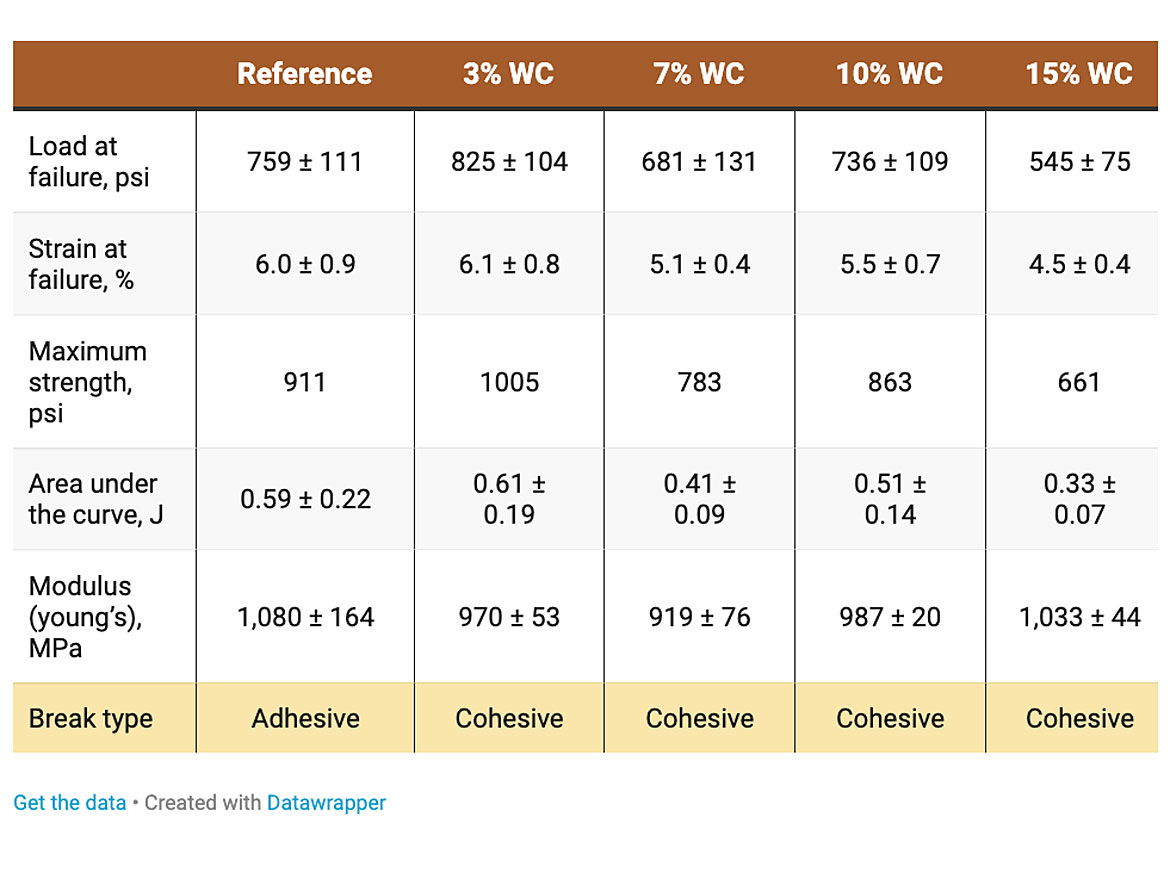1170x878 pixels.
Task: Click the 3% WC column header
Action: pos(508,74)
